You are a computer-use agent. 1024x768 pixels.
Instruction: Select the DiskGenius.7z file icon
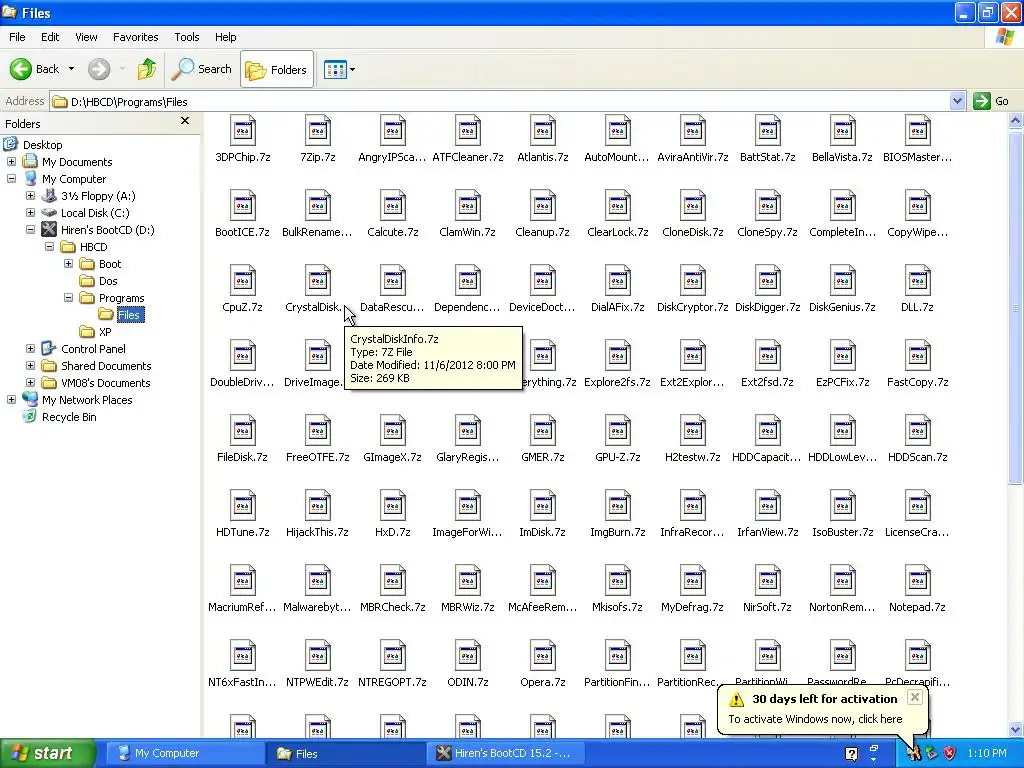point(842,281)
